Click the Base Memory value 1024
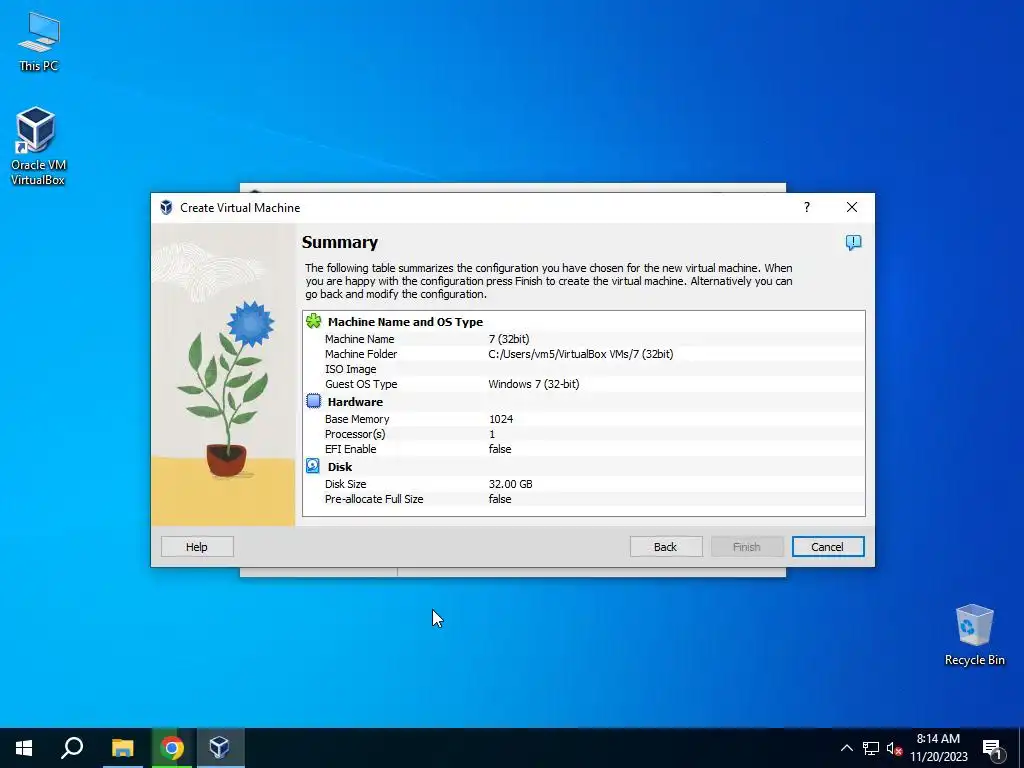 501,419
